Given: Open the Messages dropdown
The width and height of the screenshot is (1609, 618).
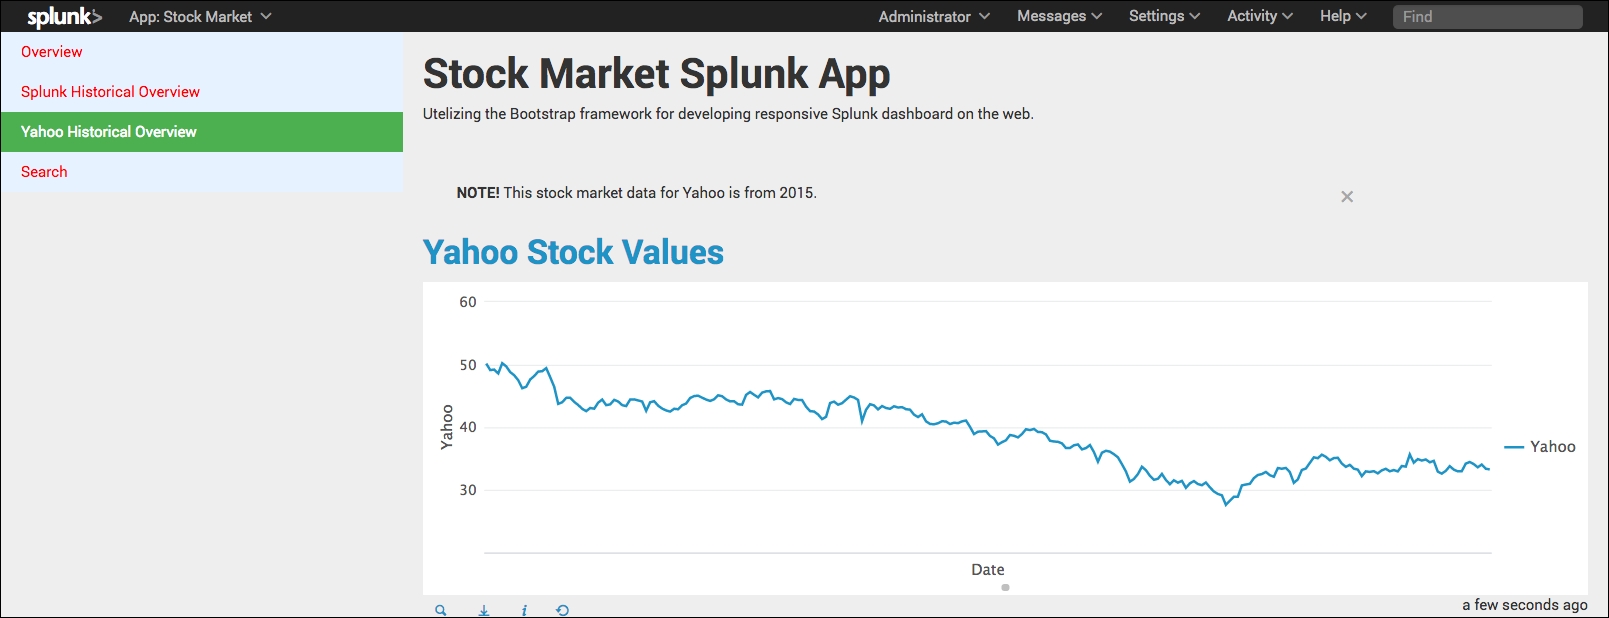Looking at the screenshot, I should 1059,17.
